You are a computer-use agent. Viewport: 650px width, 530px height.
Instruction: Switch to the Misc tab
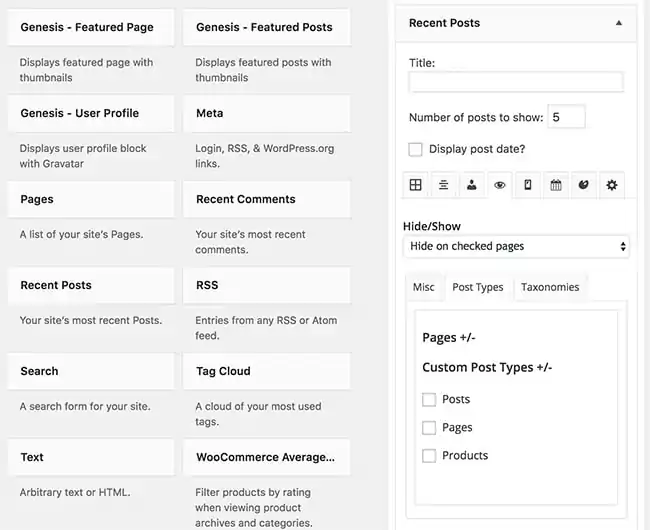(x=424, y=287)
